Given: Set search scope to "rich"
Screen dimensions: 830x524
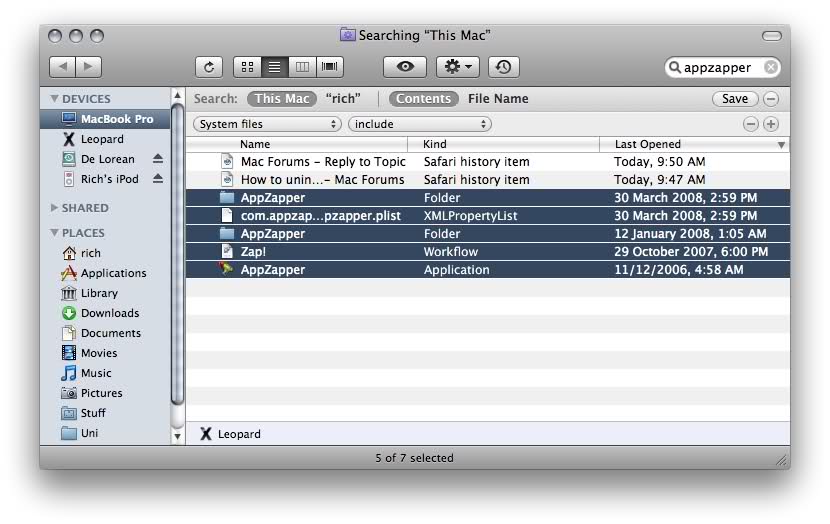Looking at the screenshot, I should (x=343, y=99).
